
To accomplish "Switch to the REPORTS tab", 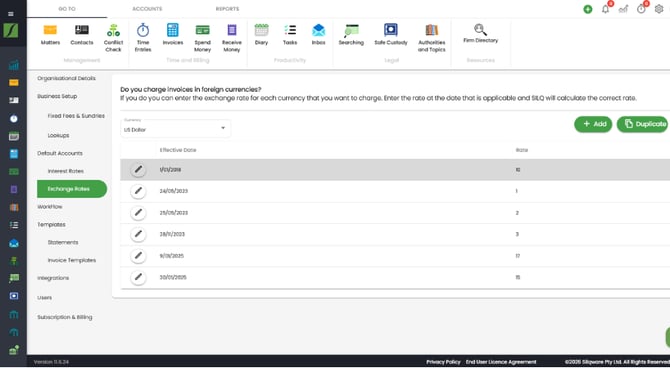I will [227, 9].
